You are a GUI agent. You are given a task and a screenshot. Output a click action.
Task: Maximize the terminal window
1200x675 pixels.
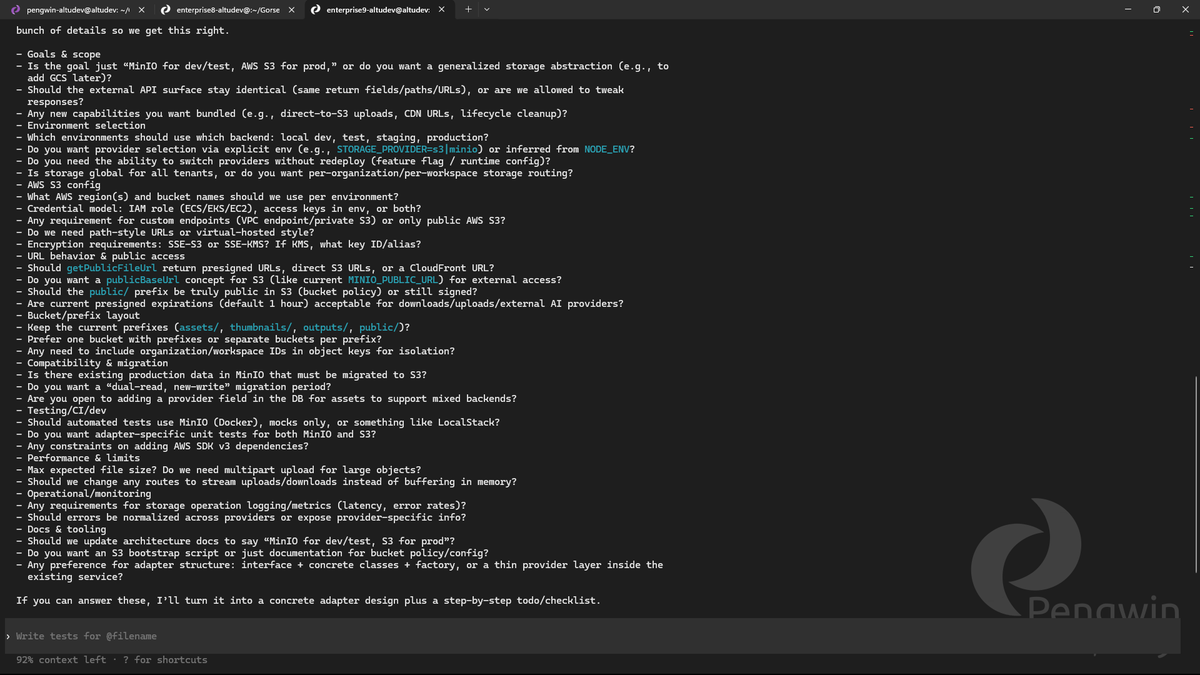pos(1157,9)
